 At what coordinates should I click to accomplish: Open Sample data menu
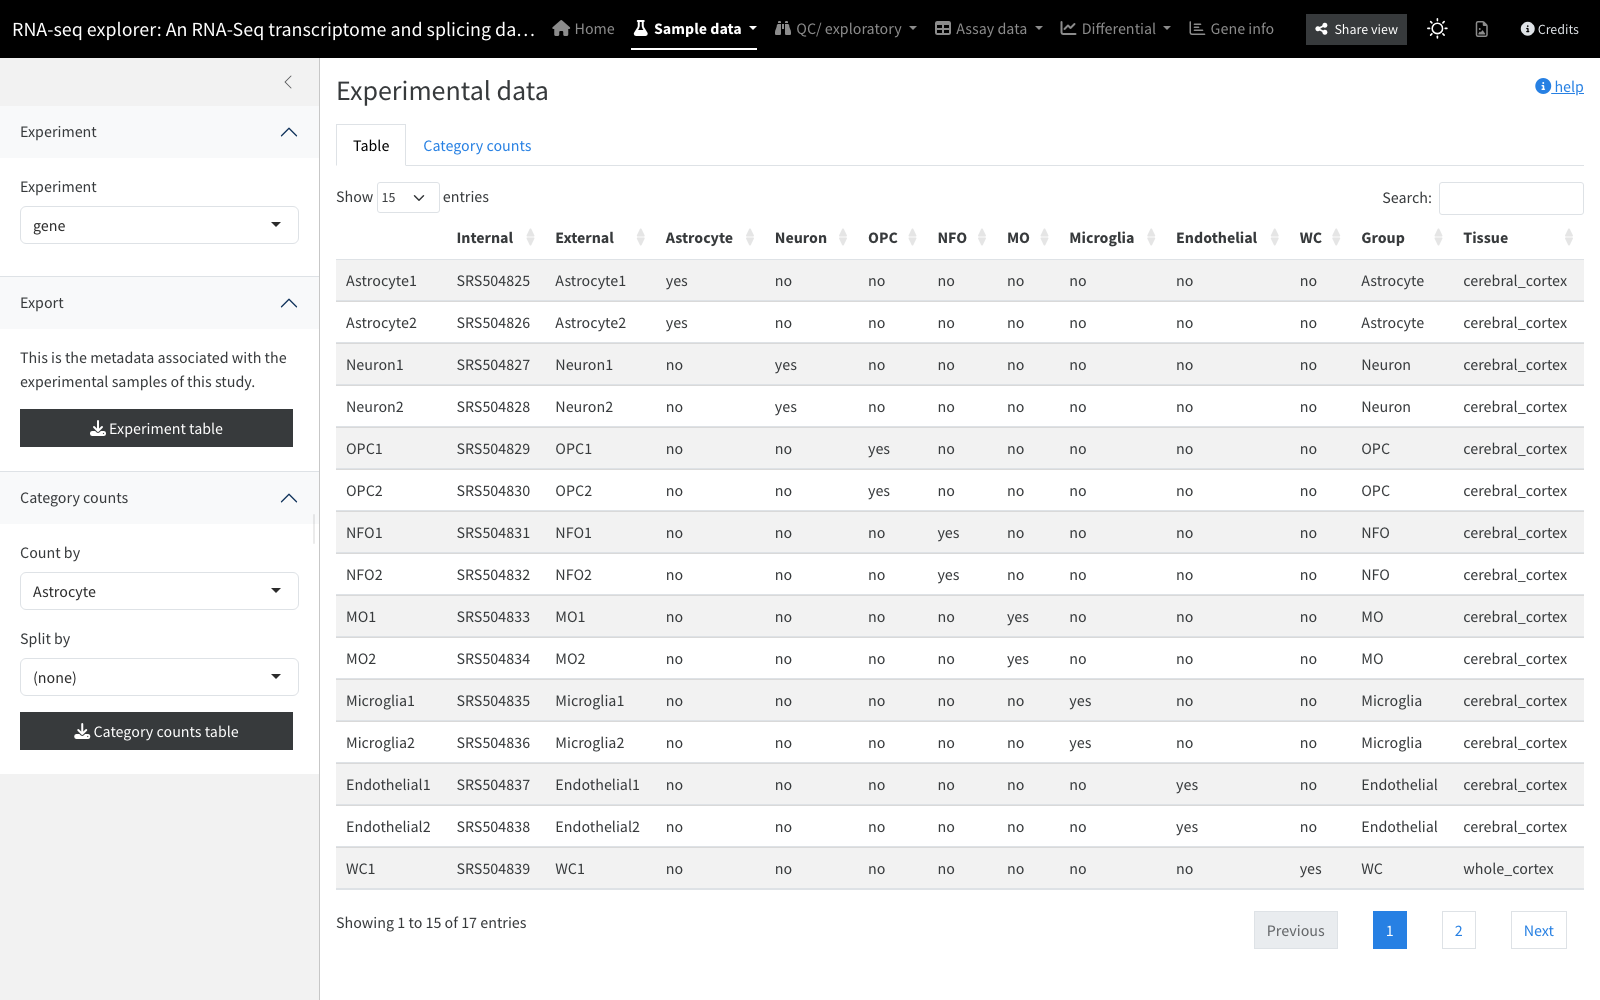[x=695, y=29]
